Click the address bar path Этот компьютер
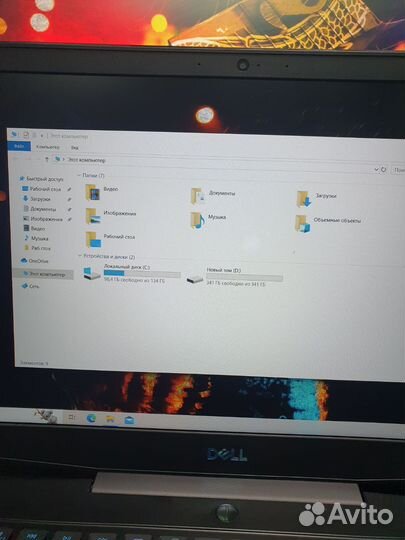This screenshot has height=540, width=405. [x=86, y=160]
